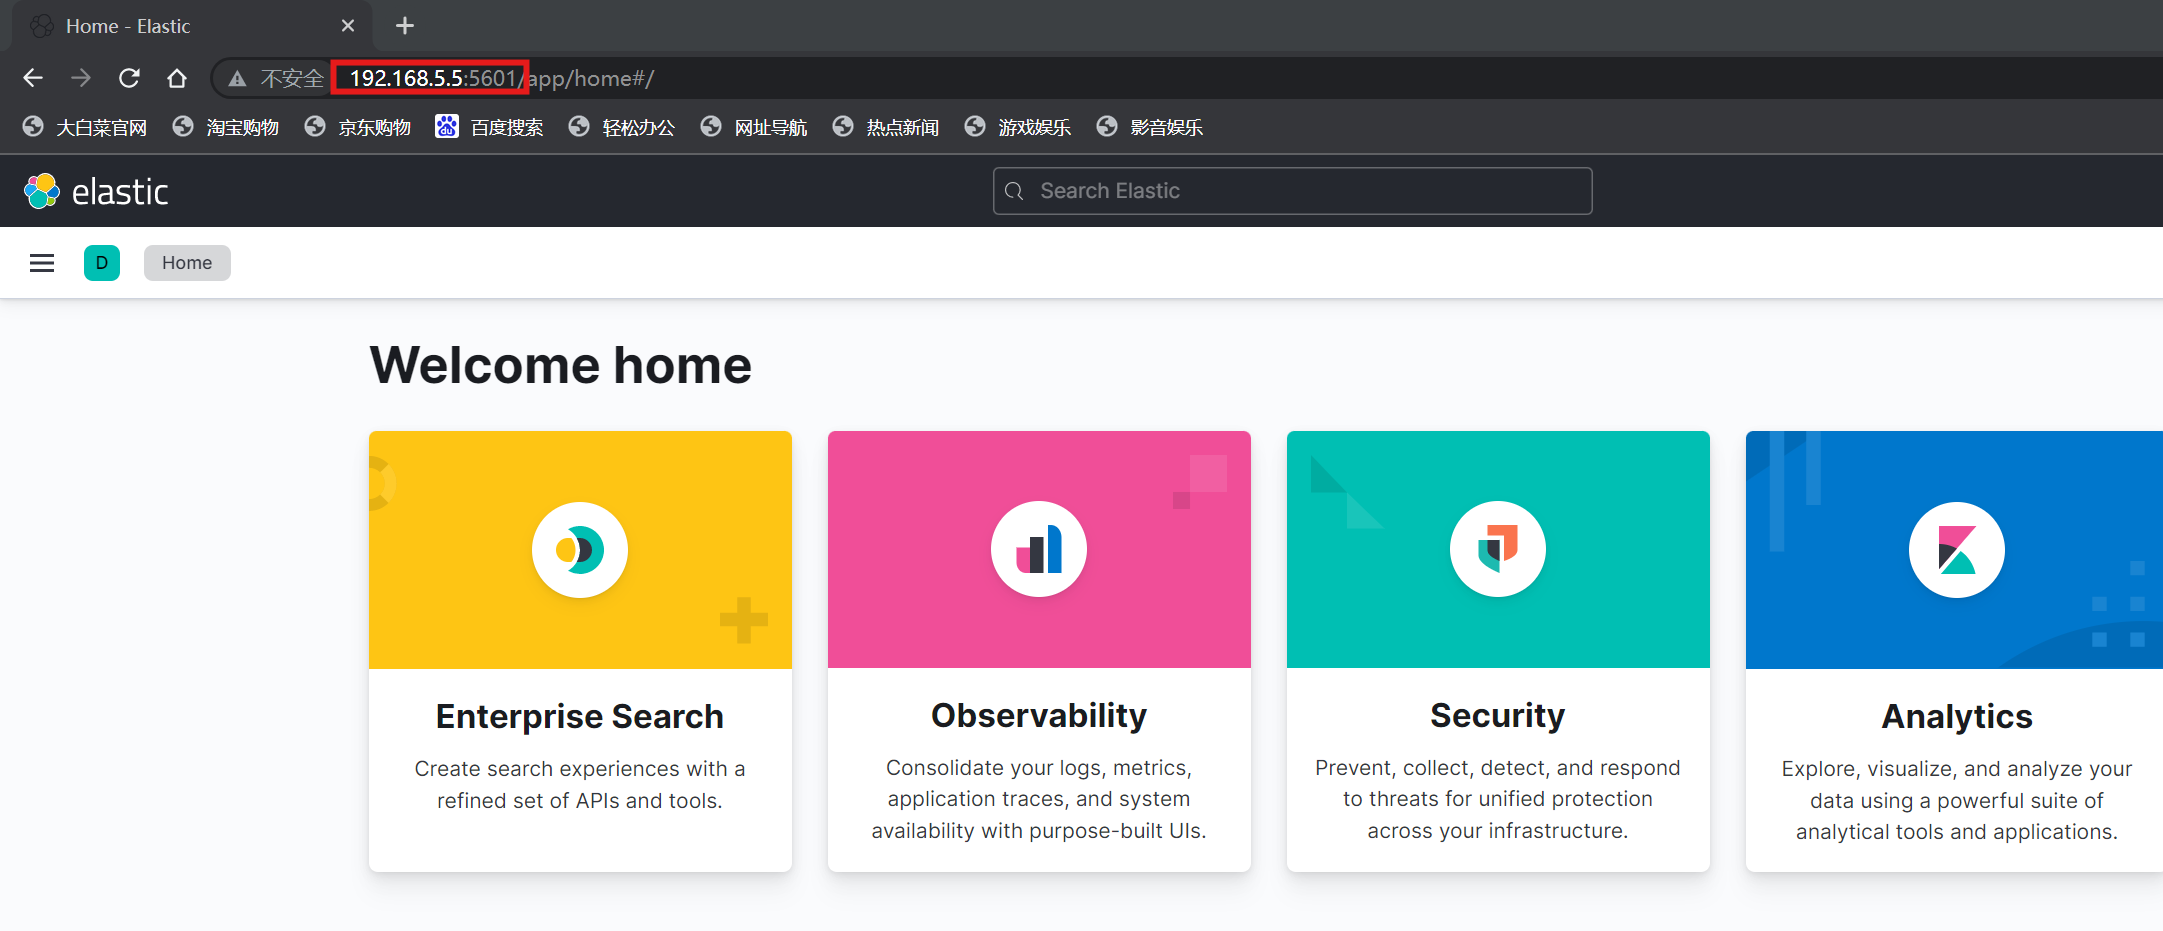This screenshot has height=931, width=2163.
Task: Click the Kibana Analytics icon
Action: 1956,550
